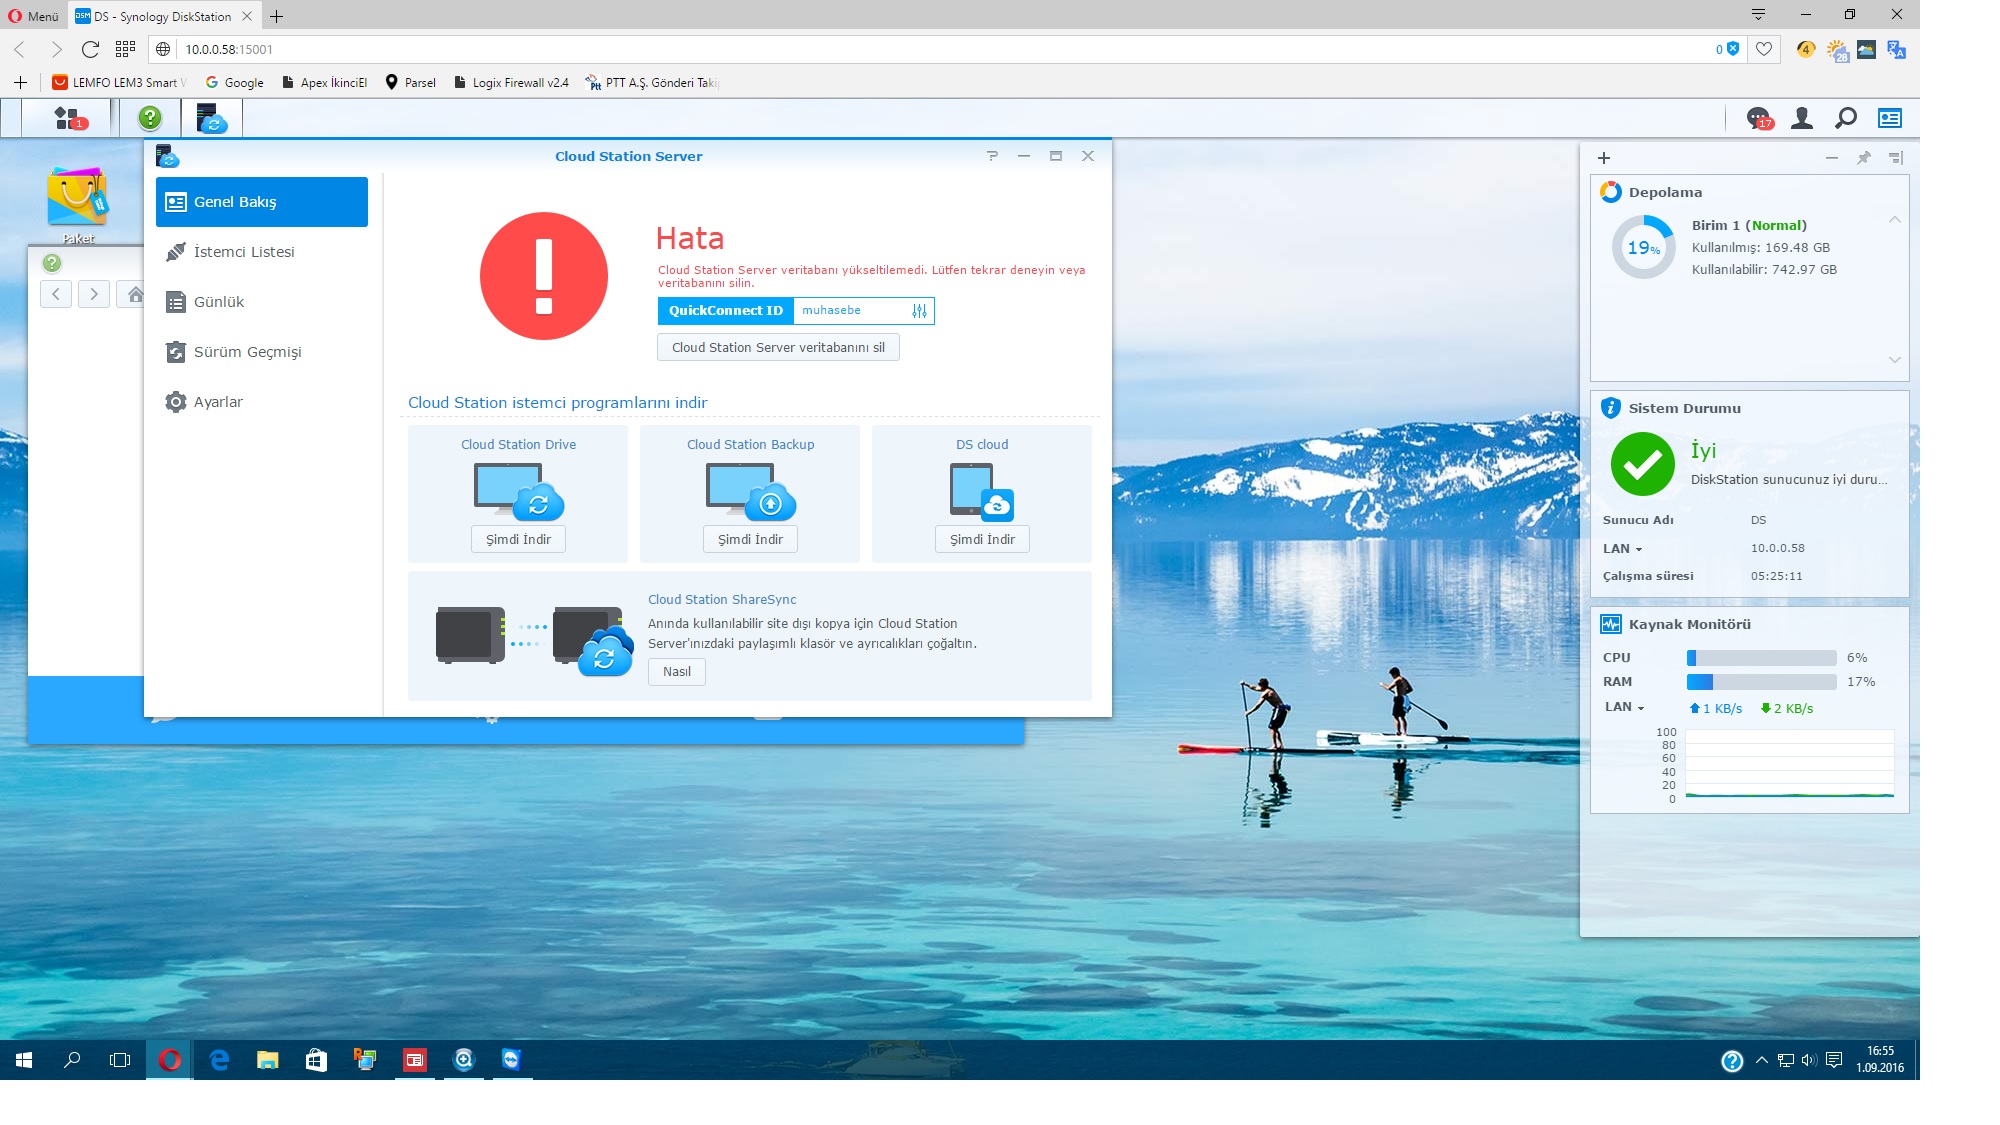The width and height of the screenshot is (2000, 1125).
Task: Click the DSM search magnifier icon
Action: click(1846, 118)
